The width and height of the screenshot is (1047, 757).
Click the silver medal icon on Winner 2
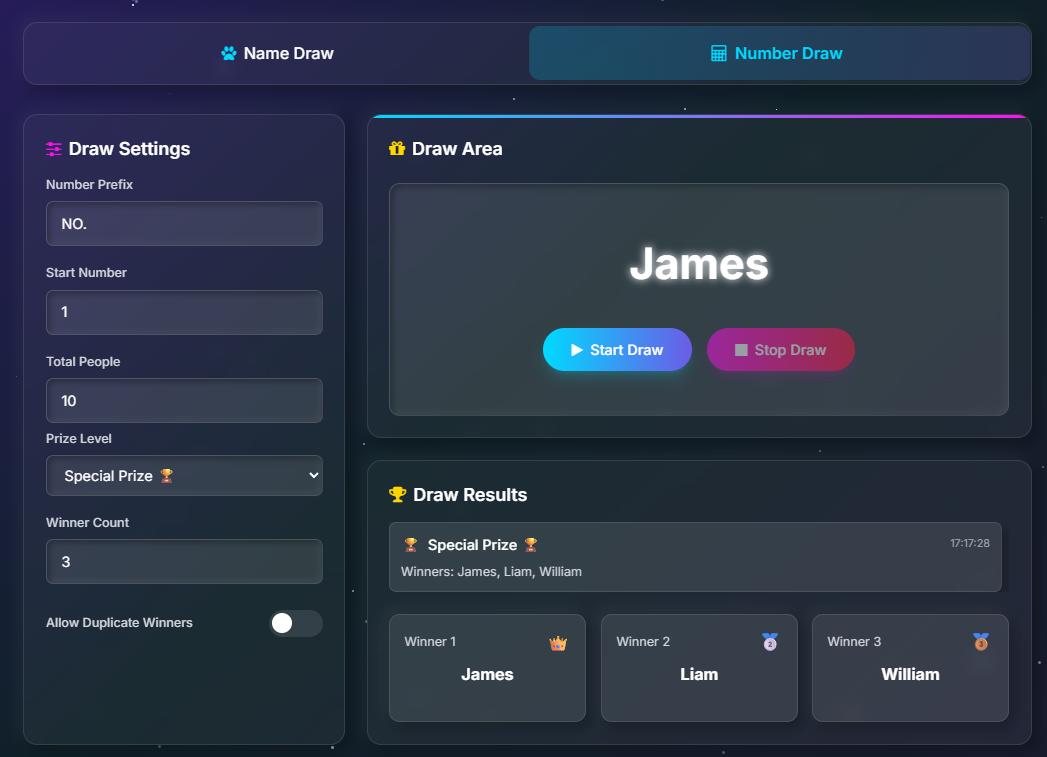[x=769, y=642]
